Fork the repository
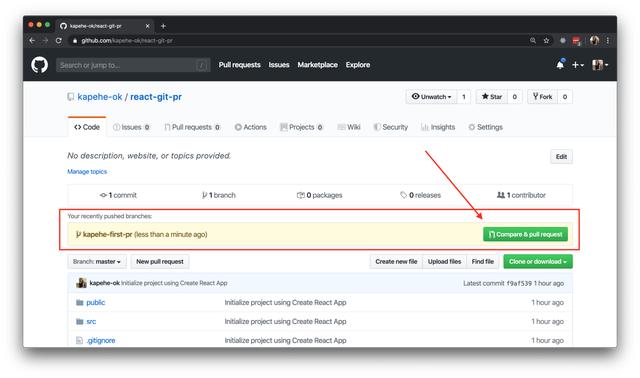 pyautogui.click(x=542, y=97)
